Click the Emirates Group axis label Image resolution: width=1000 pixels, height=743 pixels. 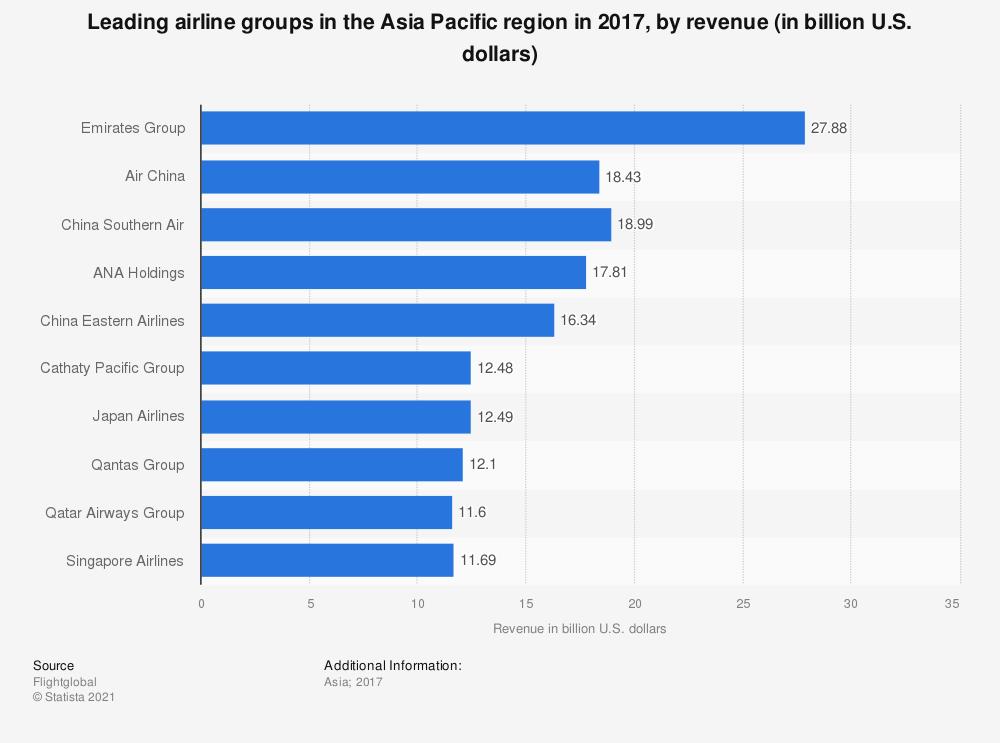132,128
